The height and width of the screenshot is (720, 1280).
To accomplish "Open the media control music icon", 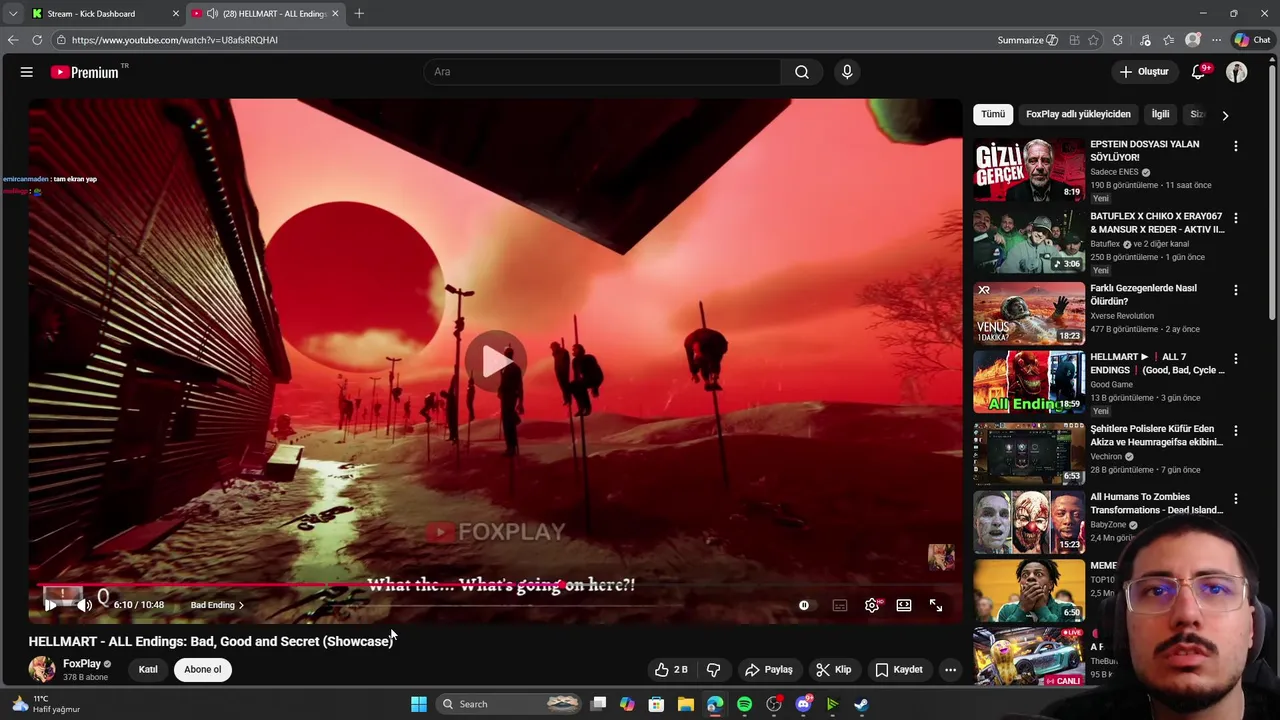I will 1145,40.
